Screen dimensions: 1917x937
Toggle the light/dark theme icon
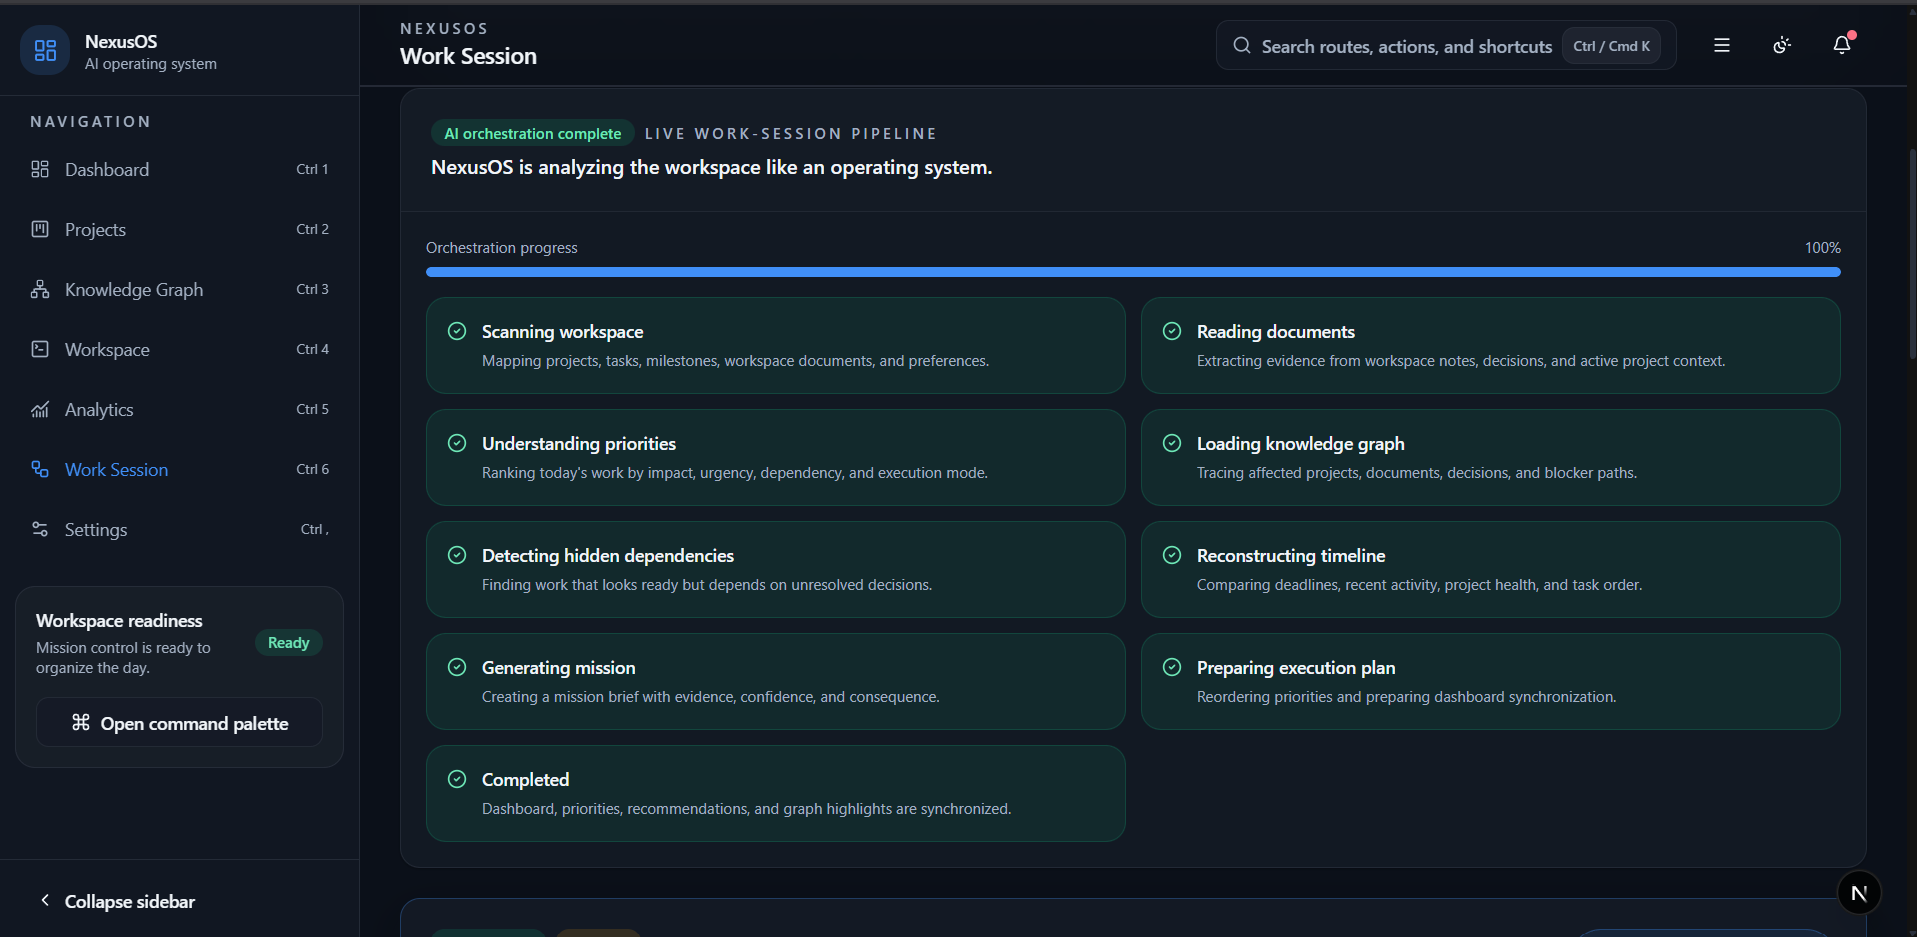(x=1782, y=45)
